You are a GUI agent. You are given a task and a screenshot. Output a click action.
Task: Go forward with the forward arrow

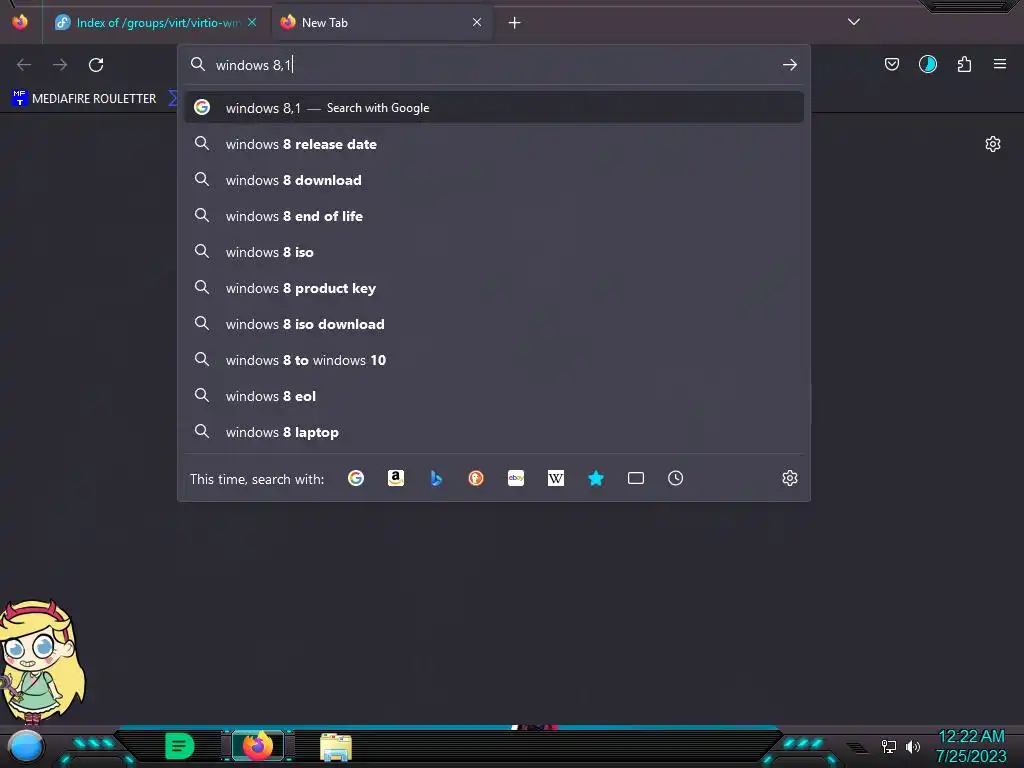click(x=60, y=65)
